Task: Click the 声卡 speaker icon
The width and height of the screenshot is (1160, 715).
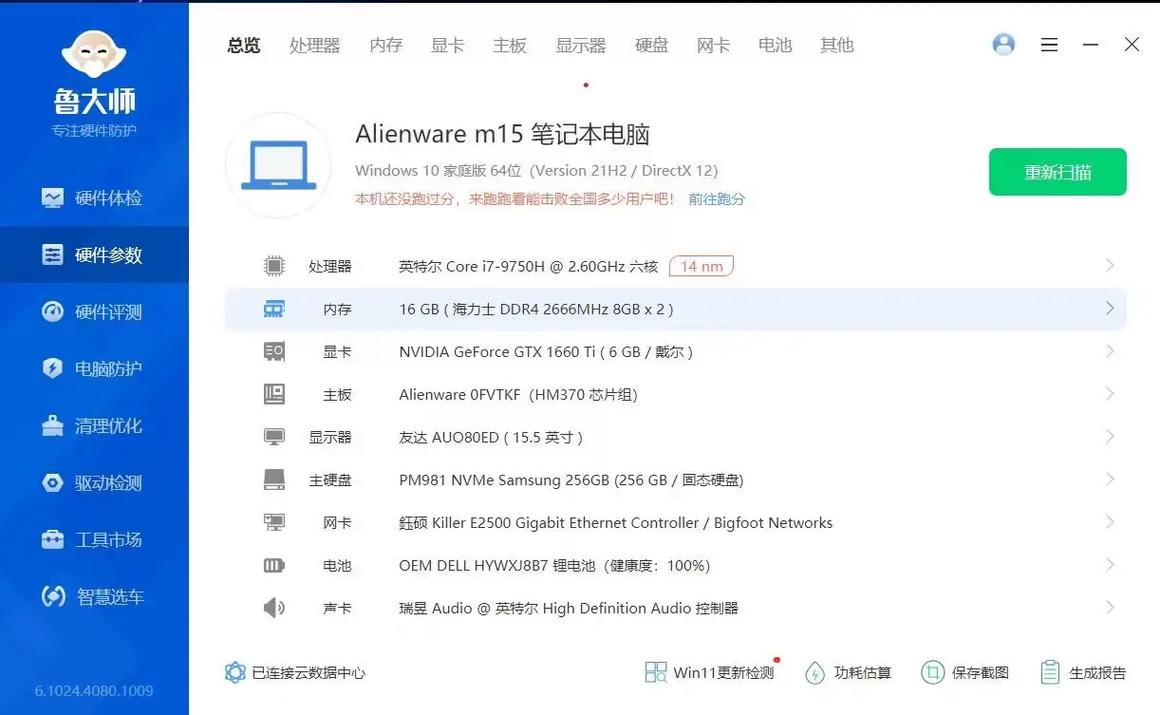Action: tap(274, 608)
